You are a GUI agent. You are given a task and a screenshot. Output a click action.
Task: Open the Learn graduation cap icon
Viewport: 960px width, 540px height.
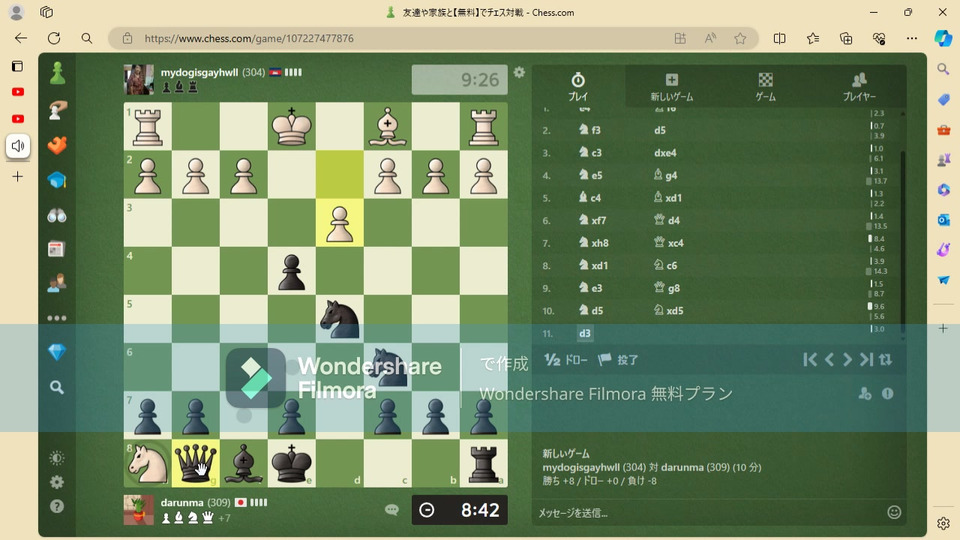pyautogui.click(x=57, y=180)
